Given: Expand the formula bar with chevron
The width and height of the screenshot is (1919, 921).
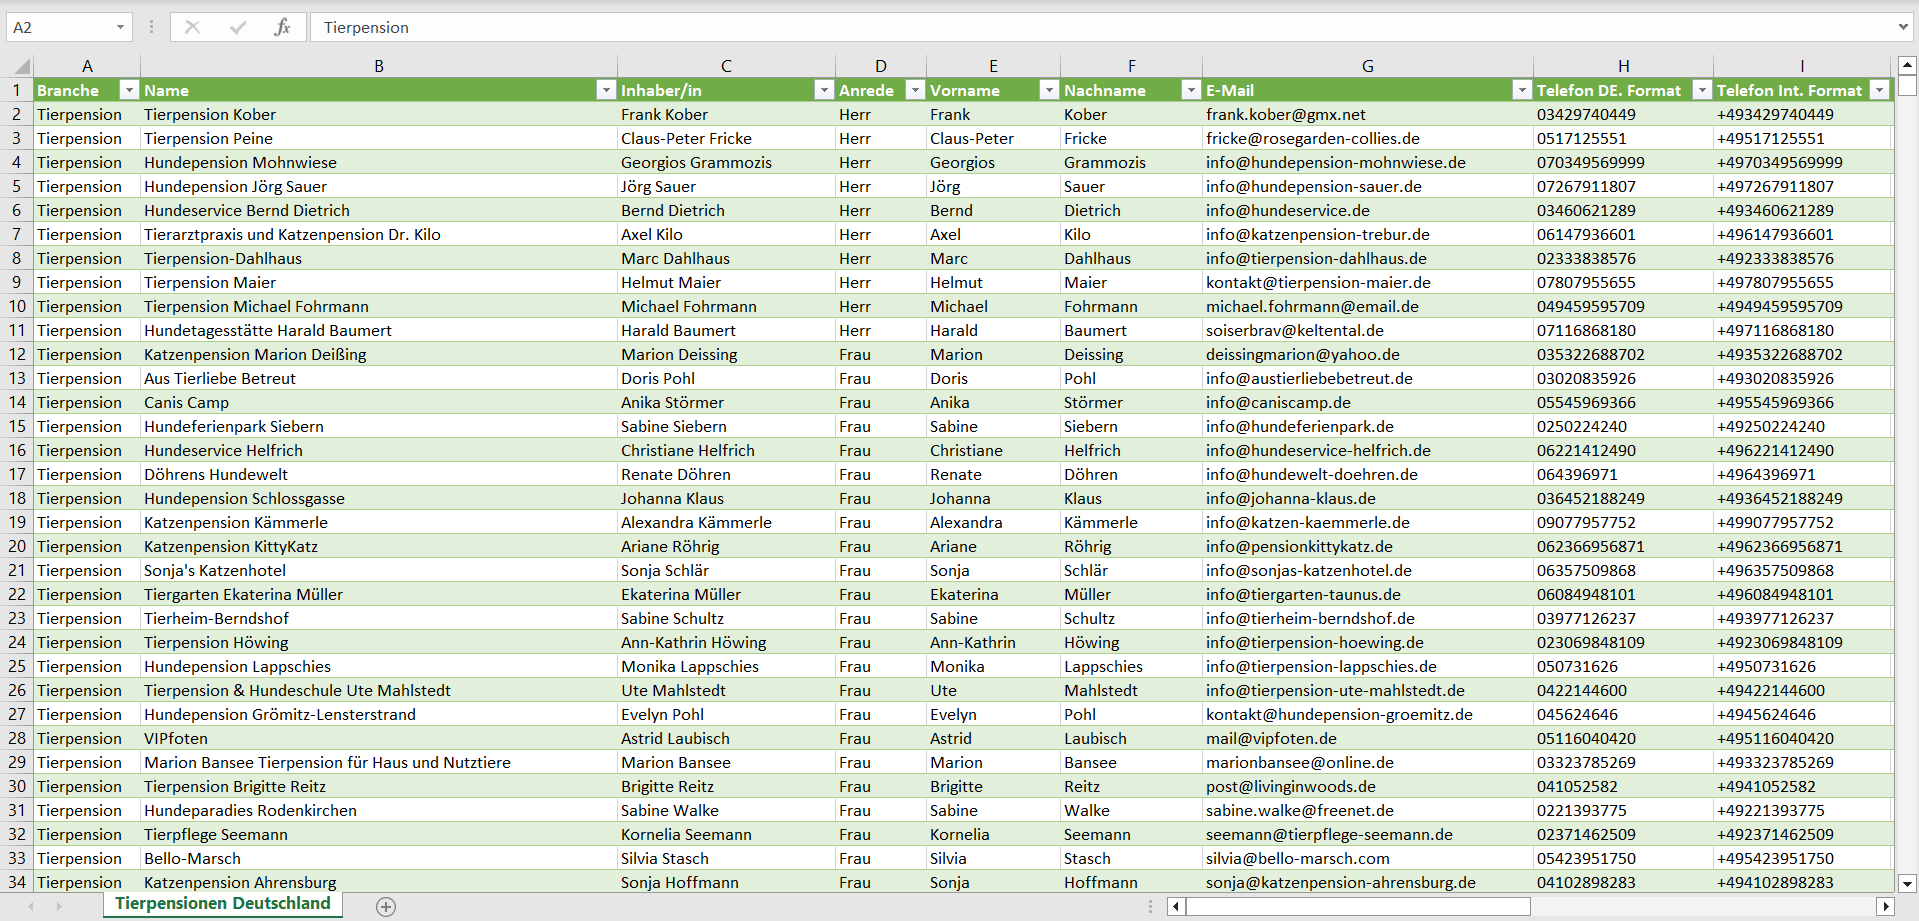Looking at the screenshot, I should (1902, 27).
